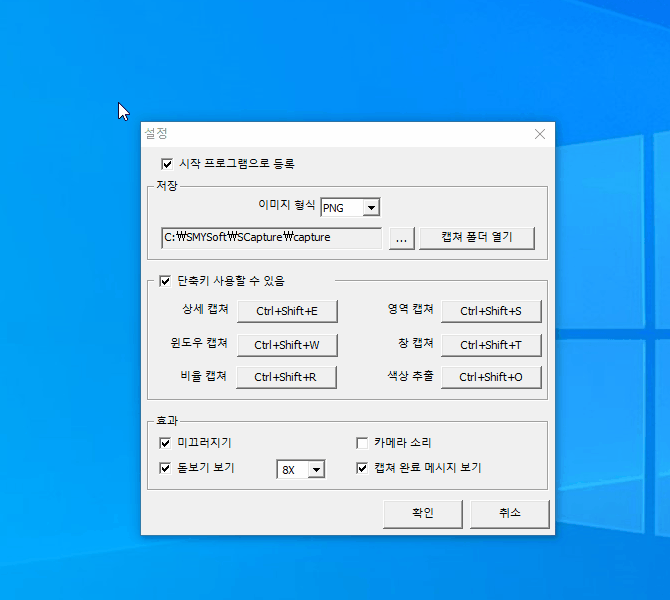Viewport: 670px width, 600px height.
Task: Open the 8X magnifier zoom dropdown
Action: point(316,470)
